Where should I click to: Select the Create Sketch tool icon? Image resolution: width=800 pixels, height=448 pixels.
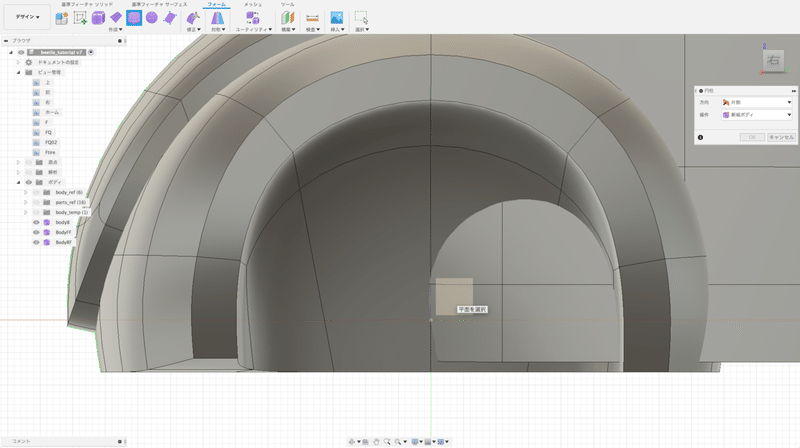pyautogui.click(x=80, y=18)
